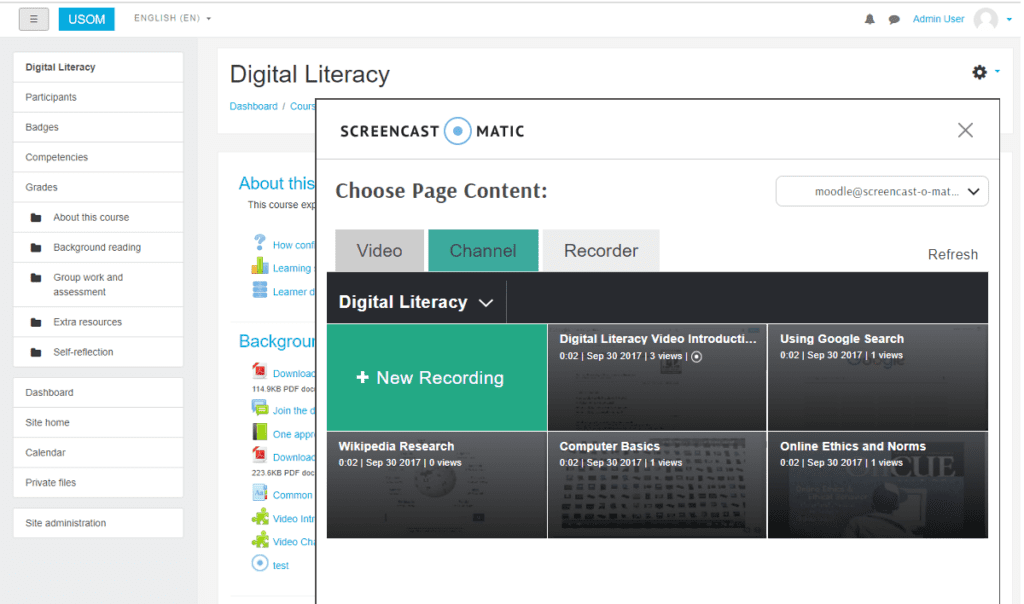
Task: Click the Screencast-O-Matic circle logo
Action: point(458,131)
